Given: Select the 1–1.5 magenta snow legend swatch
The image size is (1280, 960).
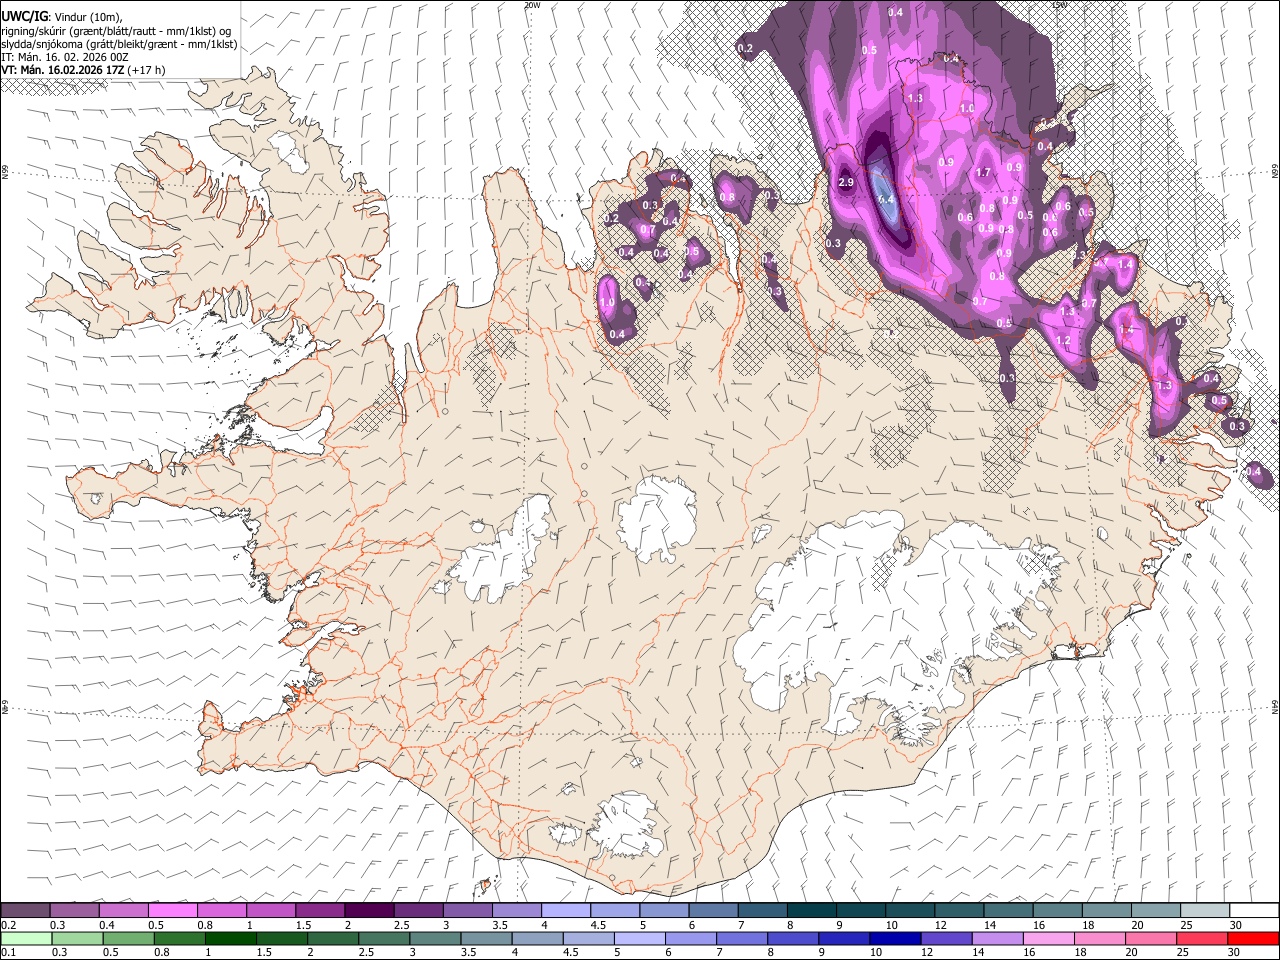Looking at the screenshot, I should point(271,910).
